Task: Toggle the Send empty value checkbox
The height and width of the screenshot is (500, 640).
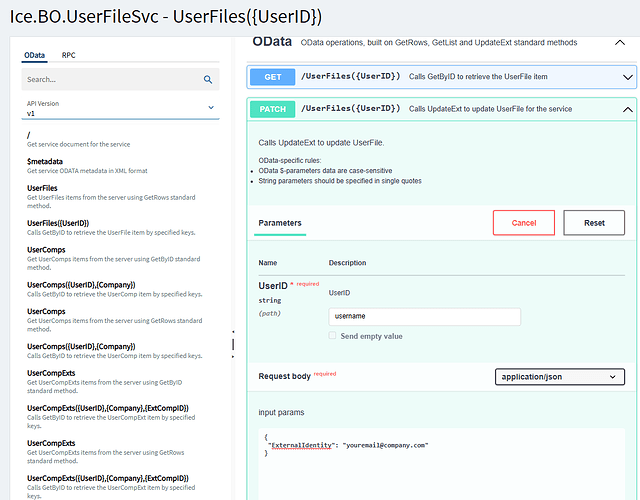Action: [x=332, y=336]
